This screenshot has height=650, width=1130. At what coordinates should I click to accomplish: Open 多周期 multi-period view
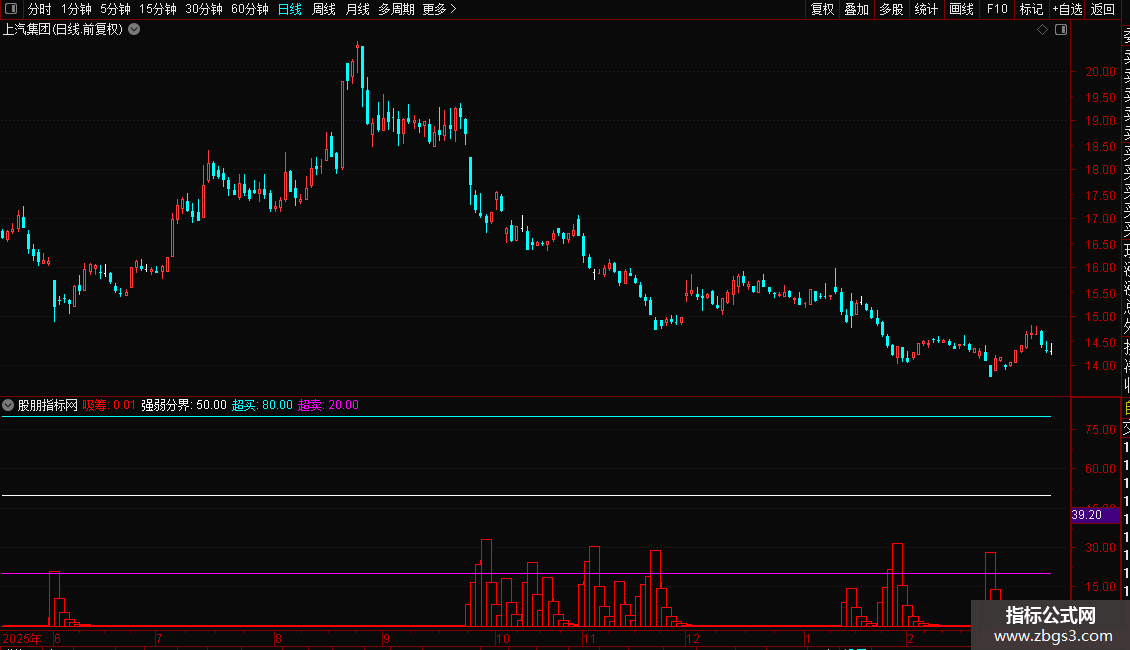pyautogui.click(x=396, y=9)
